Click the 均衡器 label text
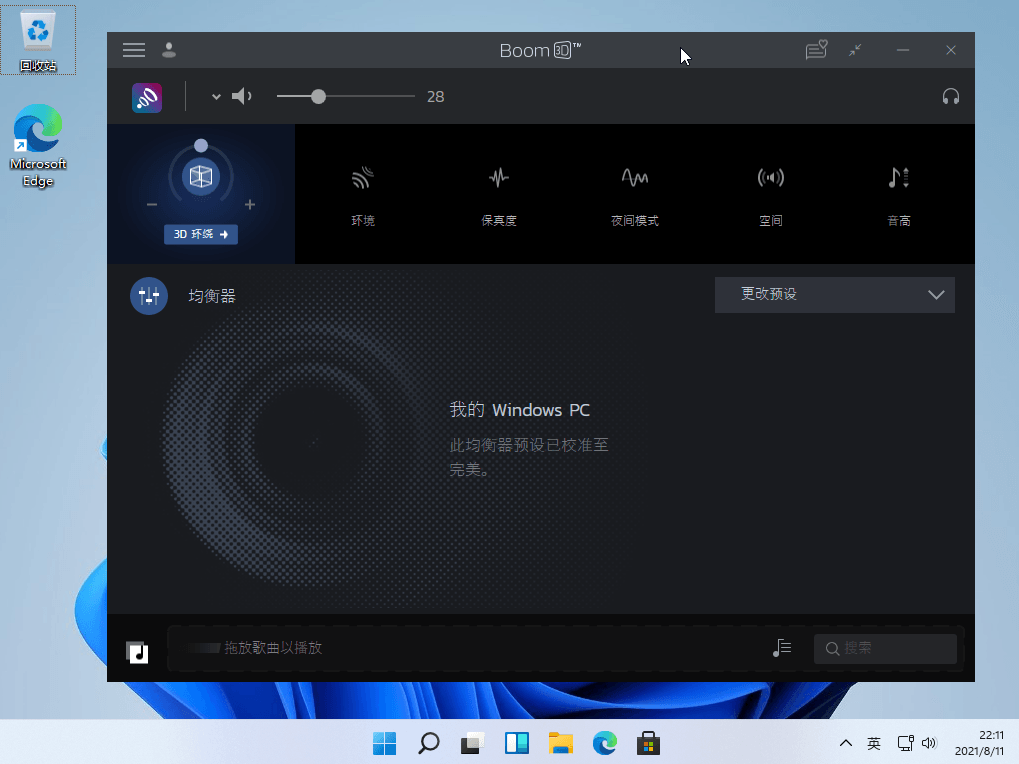Image resolution: width=1019 pixels, height=764 pixels. pos(212,296)
